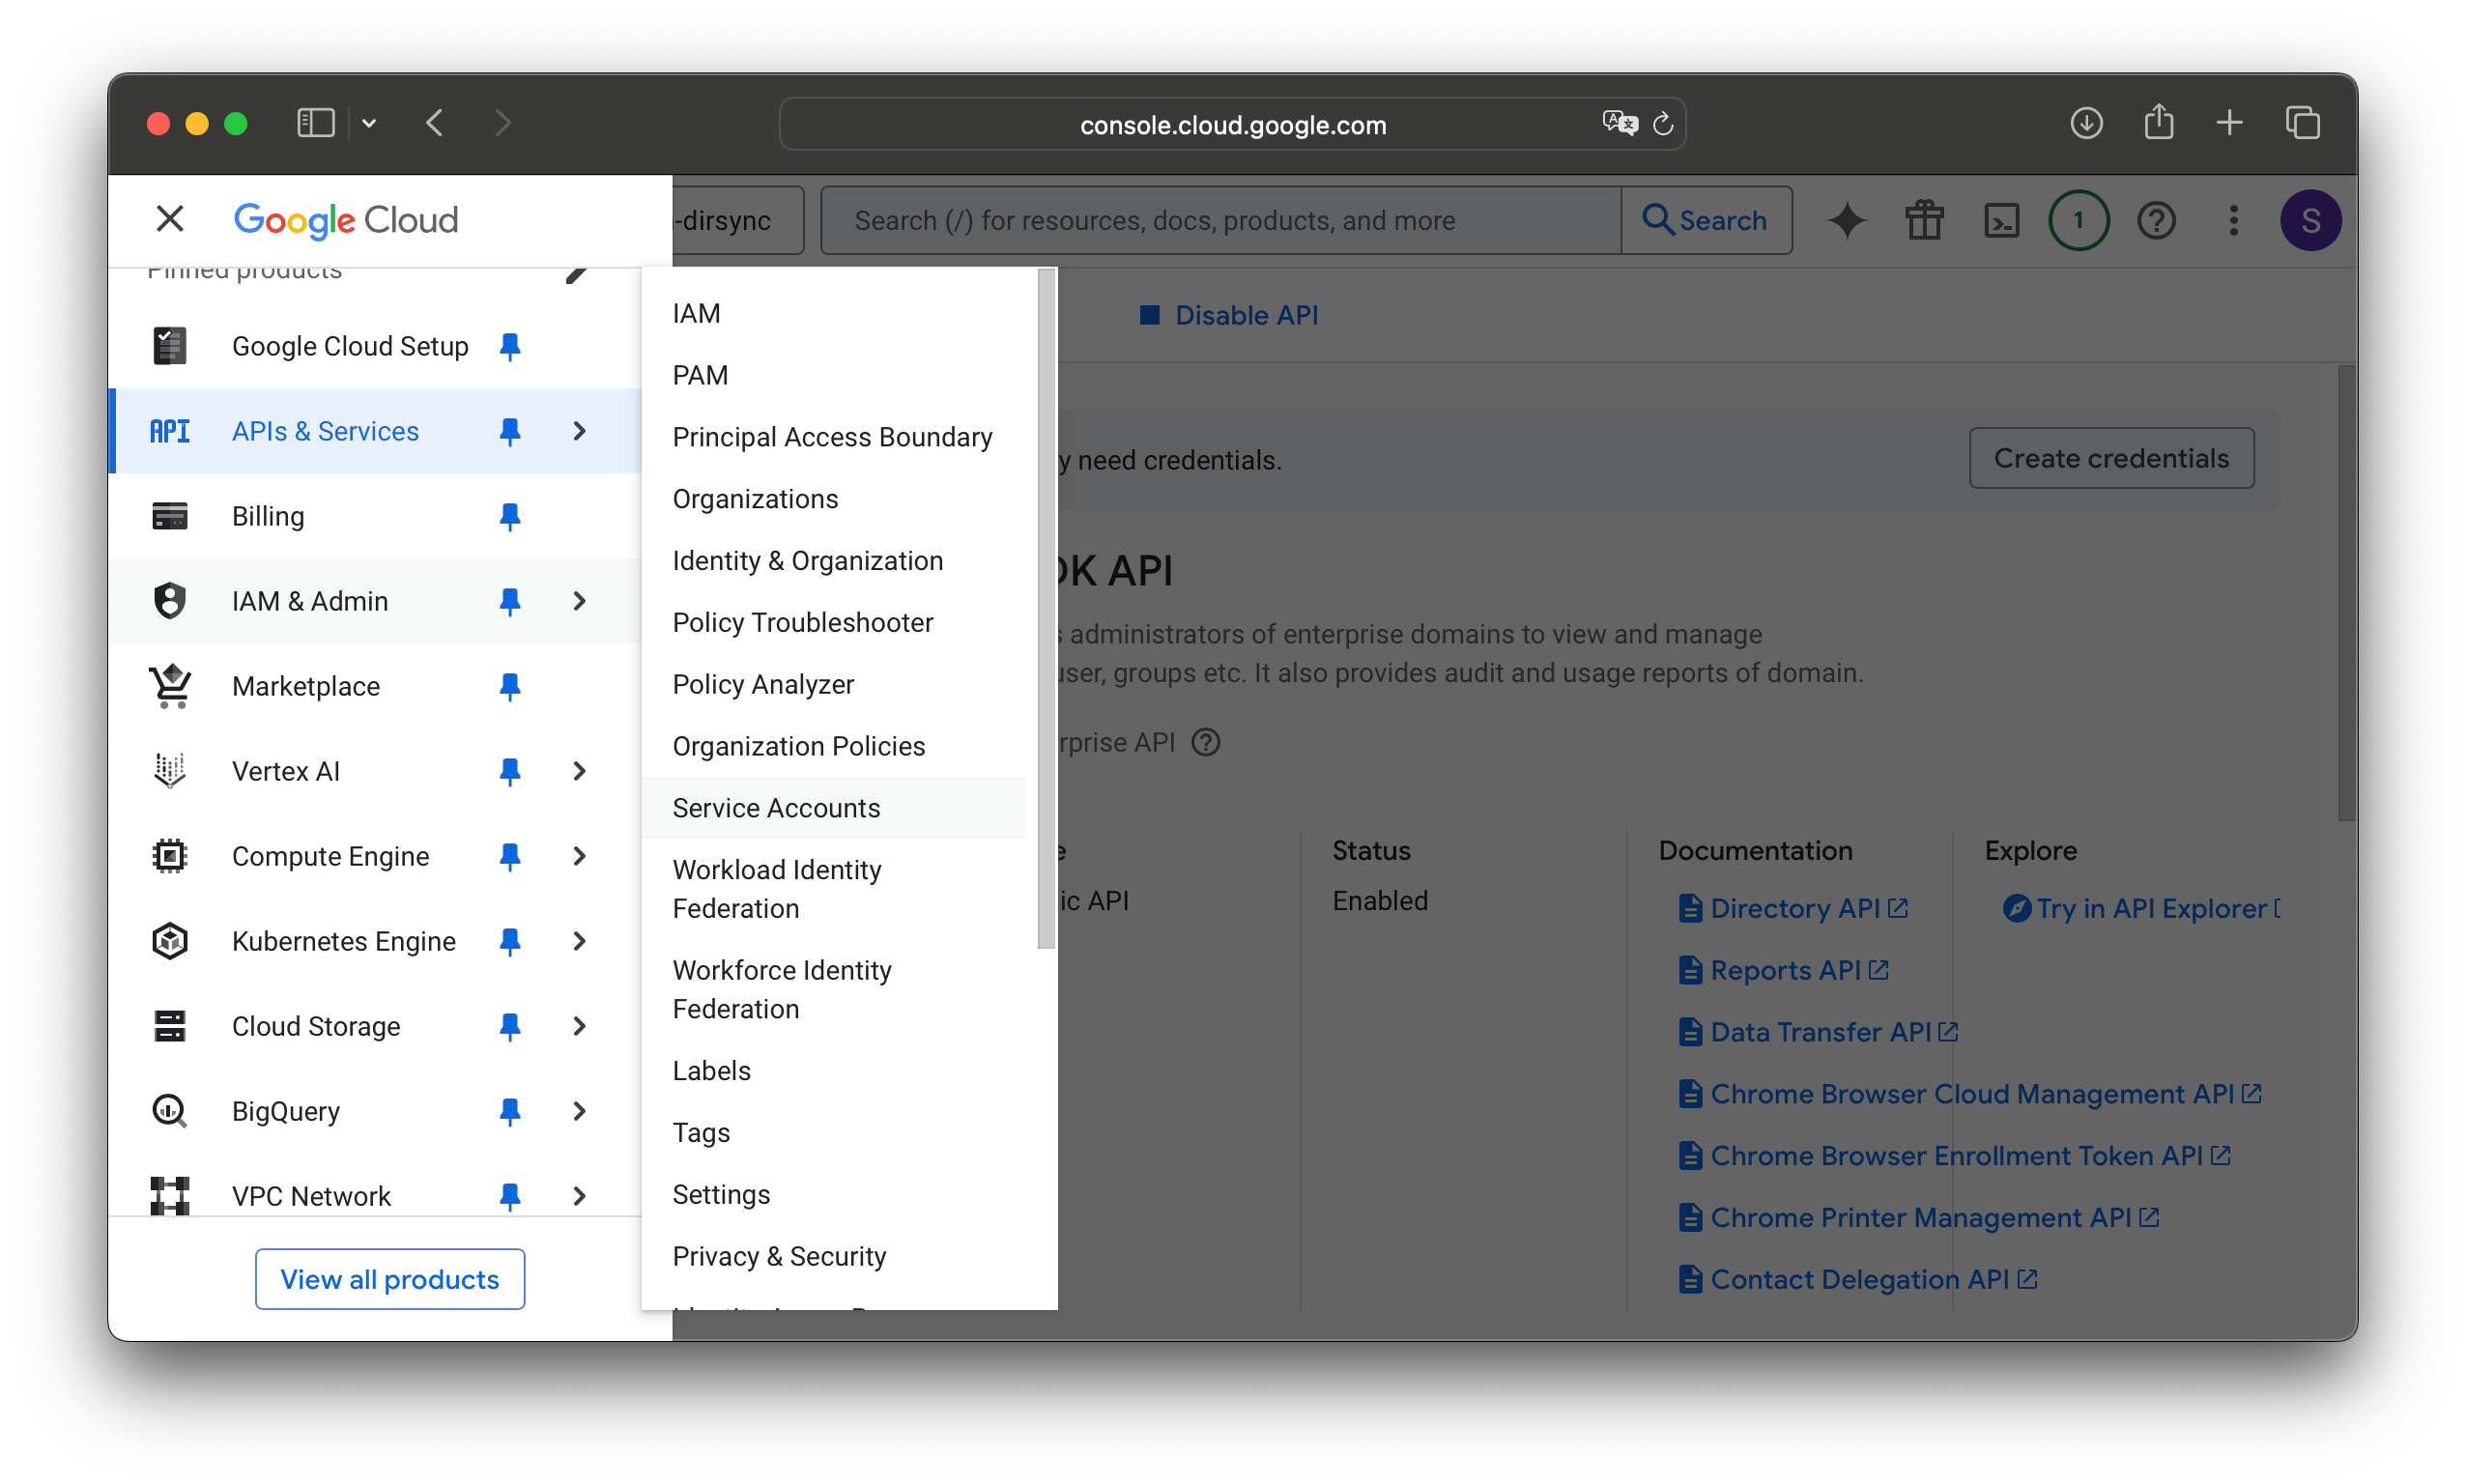The height and width of the screenshot is (1484, 2466).
Task: Unpin APIs & Services
Action: point(510,431)
